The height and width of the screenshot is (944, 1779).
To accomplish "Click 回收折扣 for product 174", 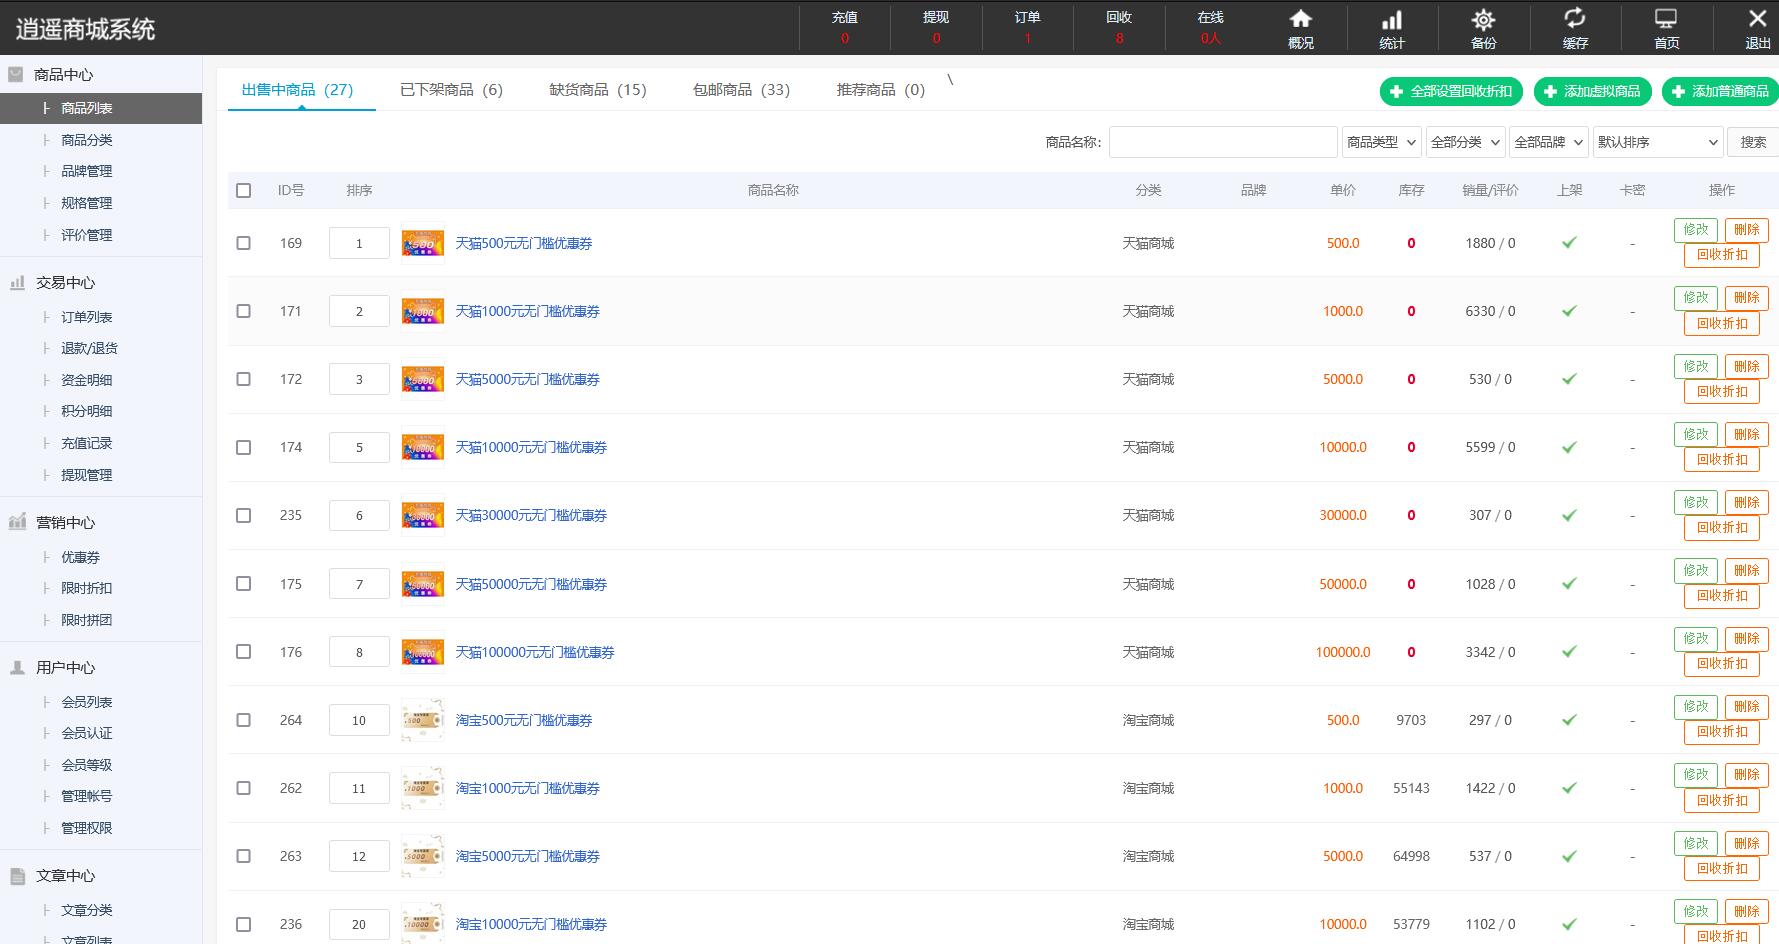I will tap(1721, 460).
